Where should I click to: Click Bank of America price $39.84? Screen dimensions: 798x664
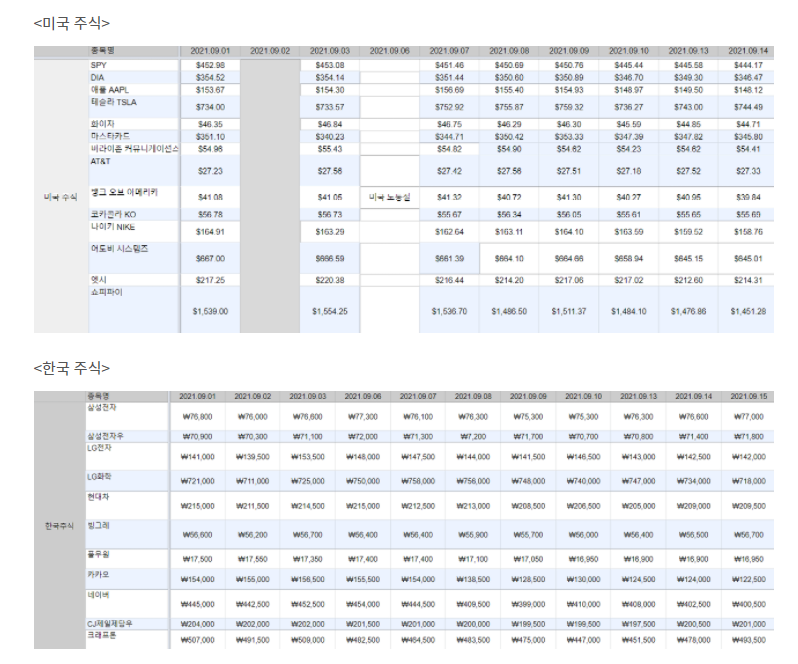(x=748, y=197)
